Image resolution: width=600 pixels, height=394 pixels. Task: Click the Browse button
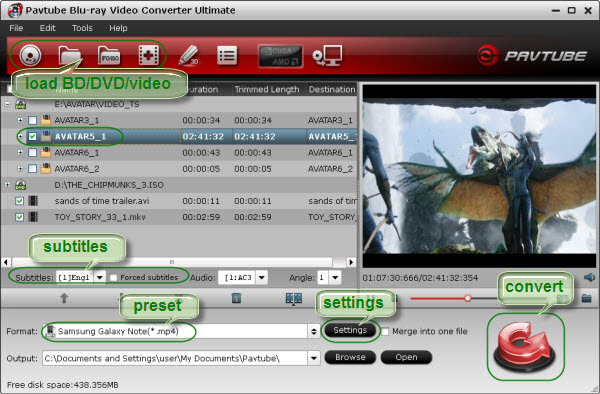pos(350,357)
